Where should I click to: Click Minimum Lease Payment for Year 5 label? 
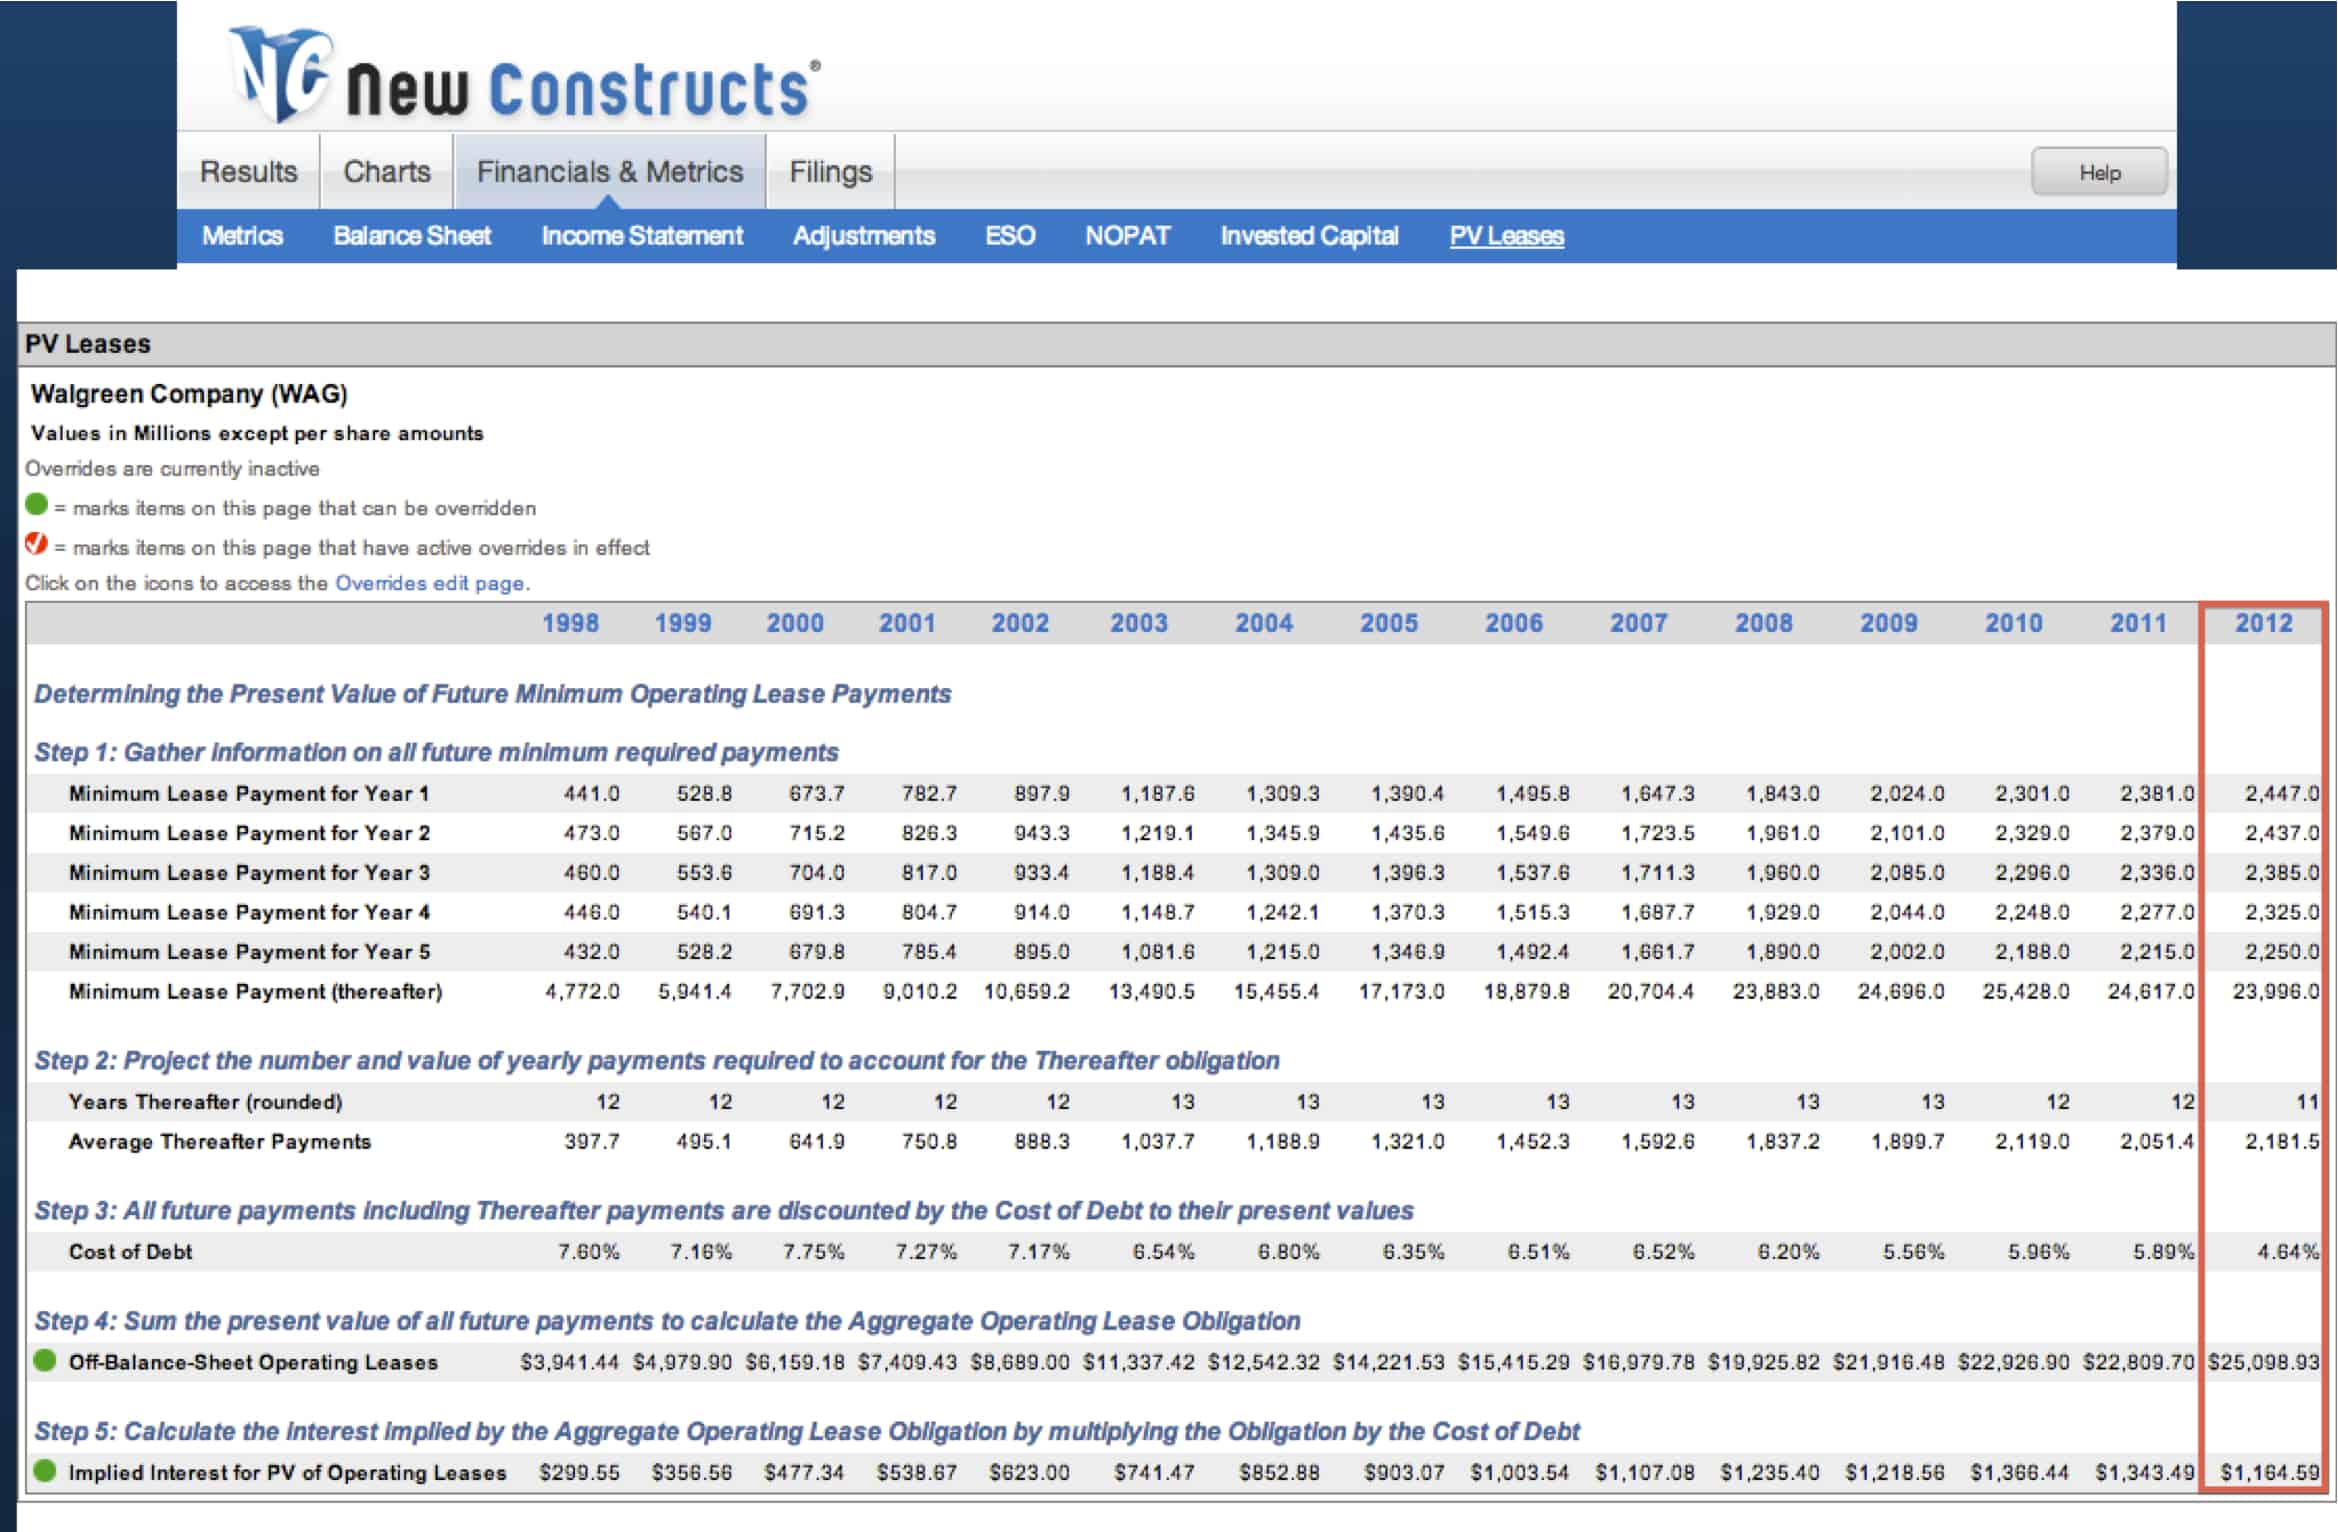click(x=249, y=952)
